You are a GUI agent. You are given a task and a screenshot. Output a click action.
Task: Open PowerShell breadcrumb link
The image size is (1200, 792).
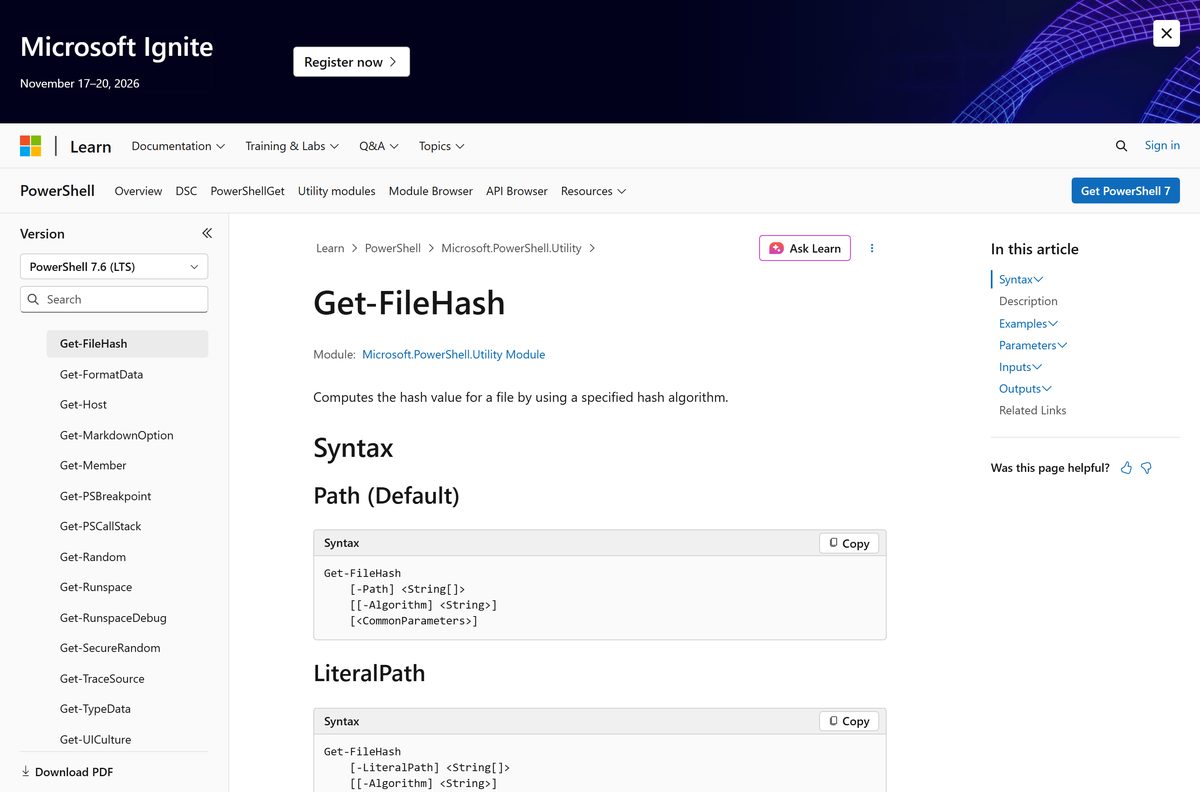[x=392, y=248]
